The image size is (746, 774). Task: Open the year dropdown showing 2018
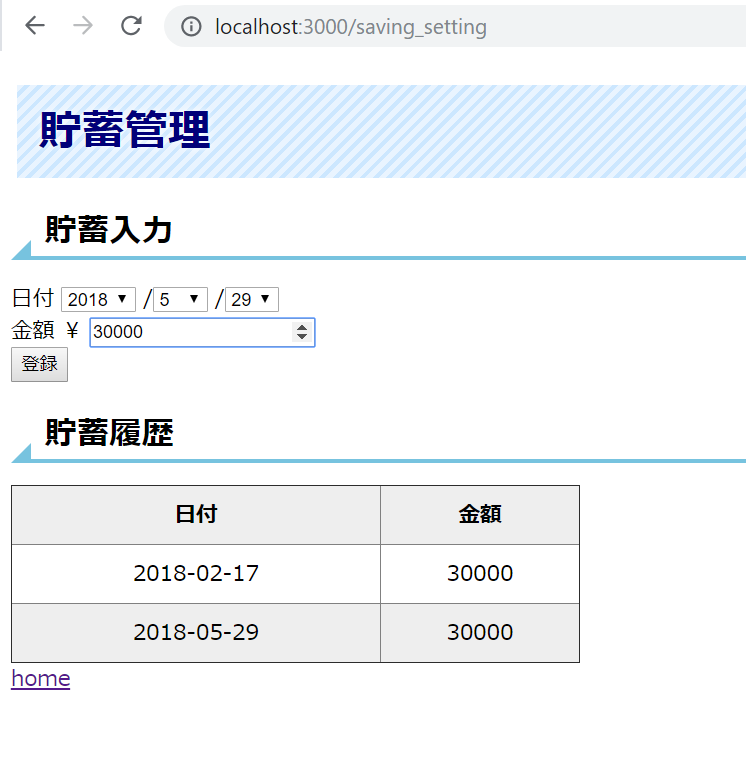coord(98,300)
